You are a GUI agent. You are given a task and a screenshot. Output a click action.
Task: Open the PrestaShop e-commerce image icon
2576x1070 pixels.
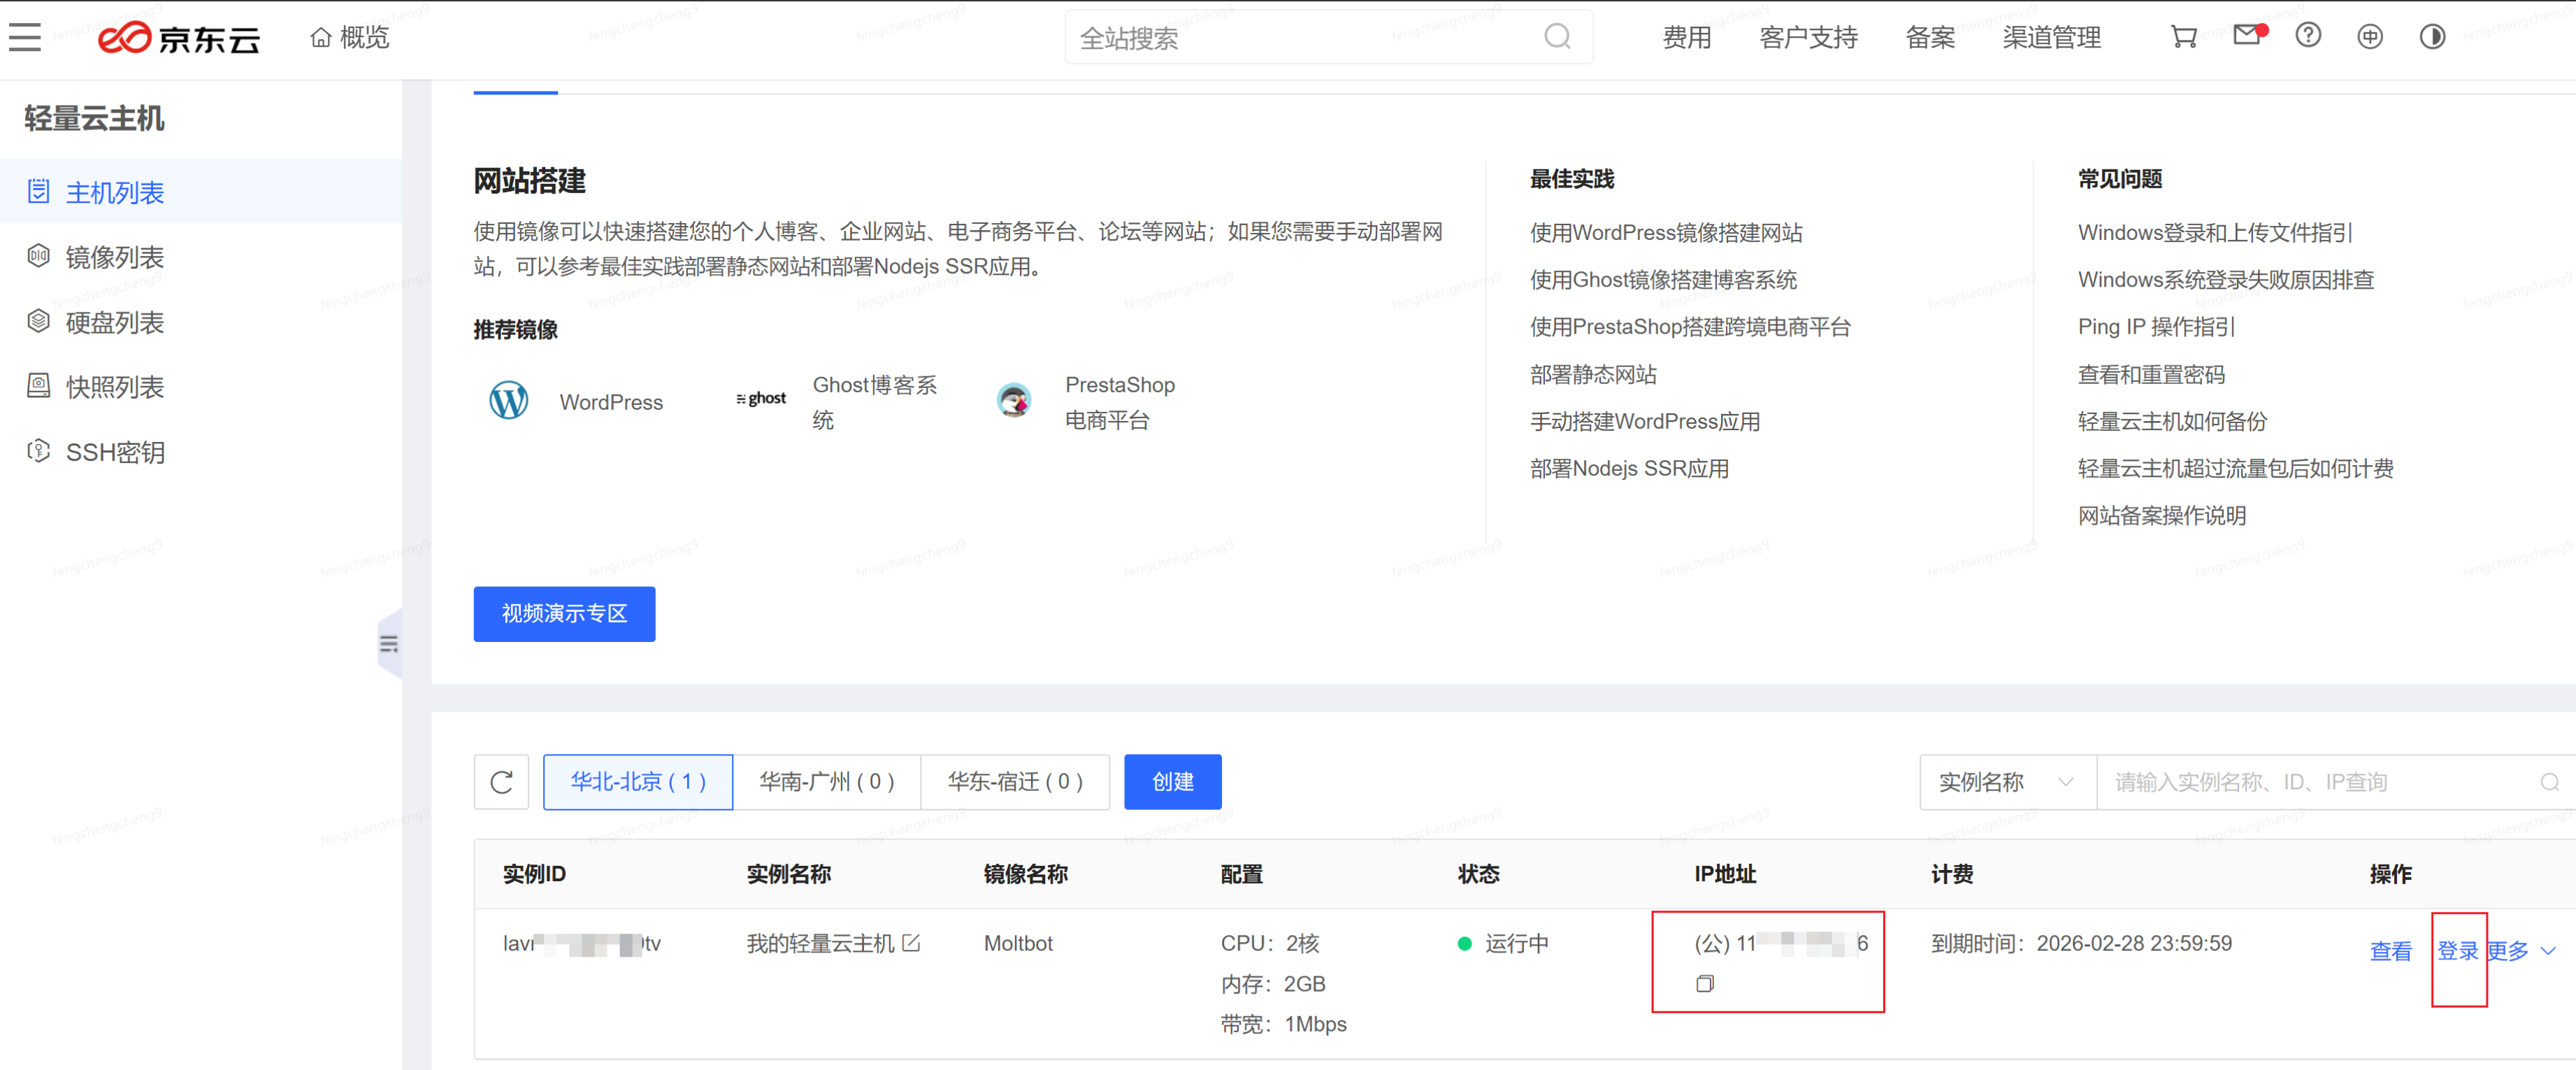click(1014, 401)
